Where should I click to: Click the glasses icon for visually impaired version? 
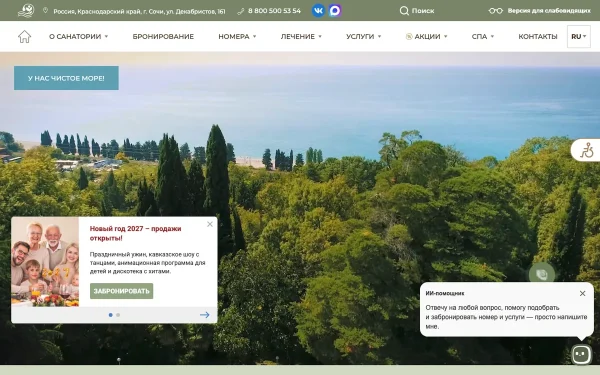tap(496, 11)
